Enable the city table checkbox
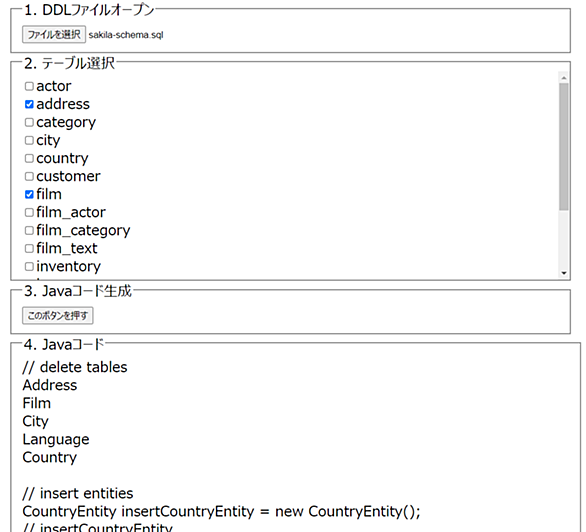This screenshot has width=586, height=532. tap(29, 140)
